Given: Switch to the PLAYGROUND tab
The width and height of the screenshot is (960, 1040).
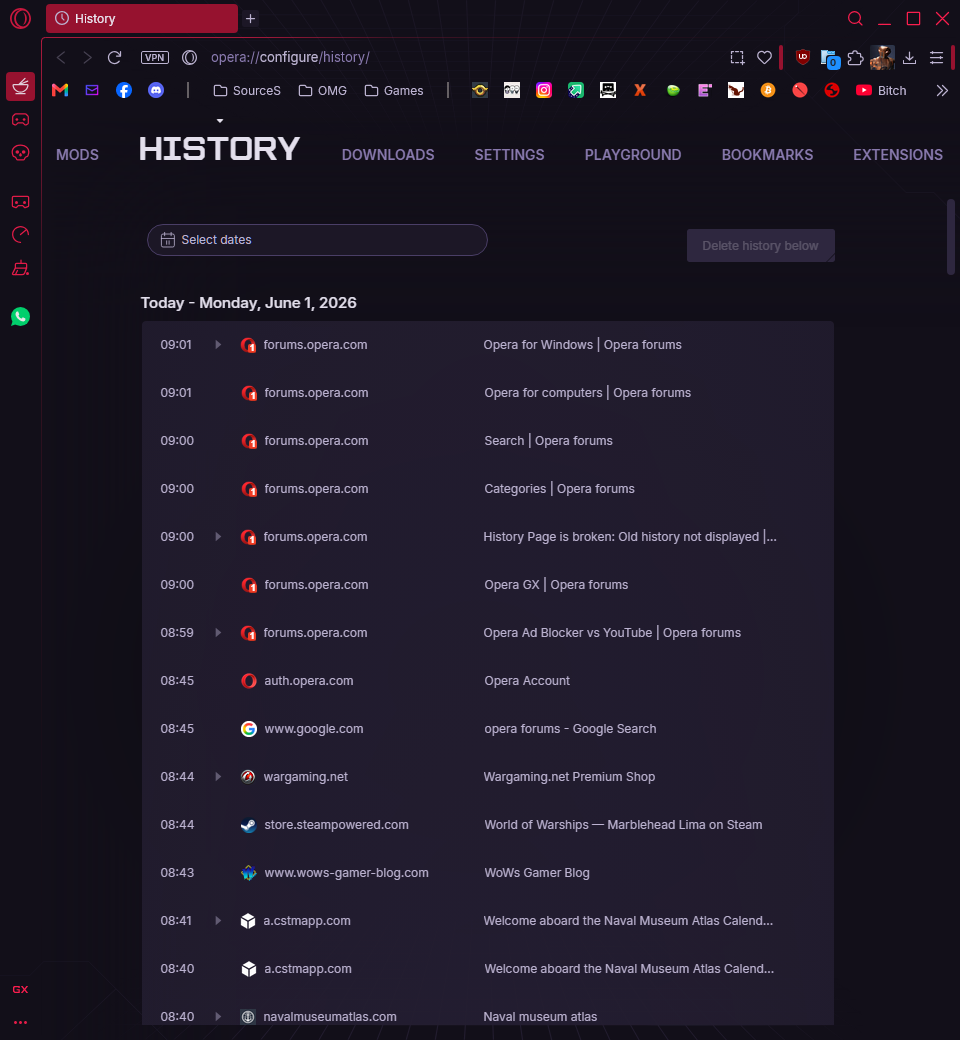Looking at the screenshot, I should click(x=633, y=155).
